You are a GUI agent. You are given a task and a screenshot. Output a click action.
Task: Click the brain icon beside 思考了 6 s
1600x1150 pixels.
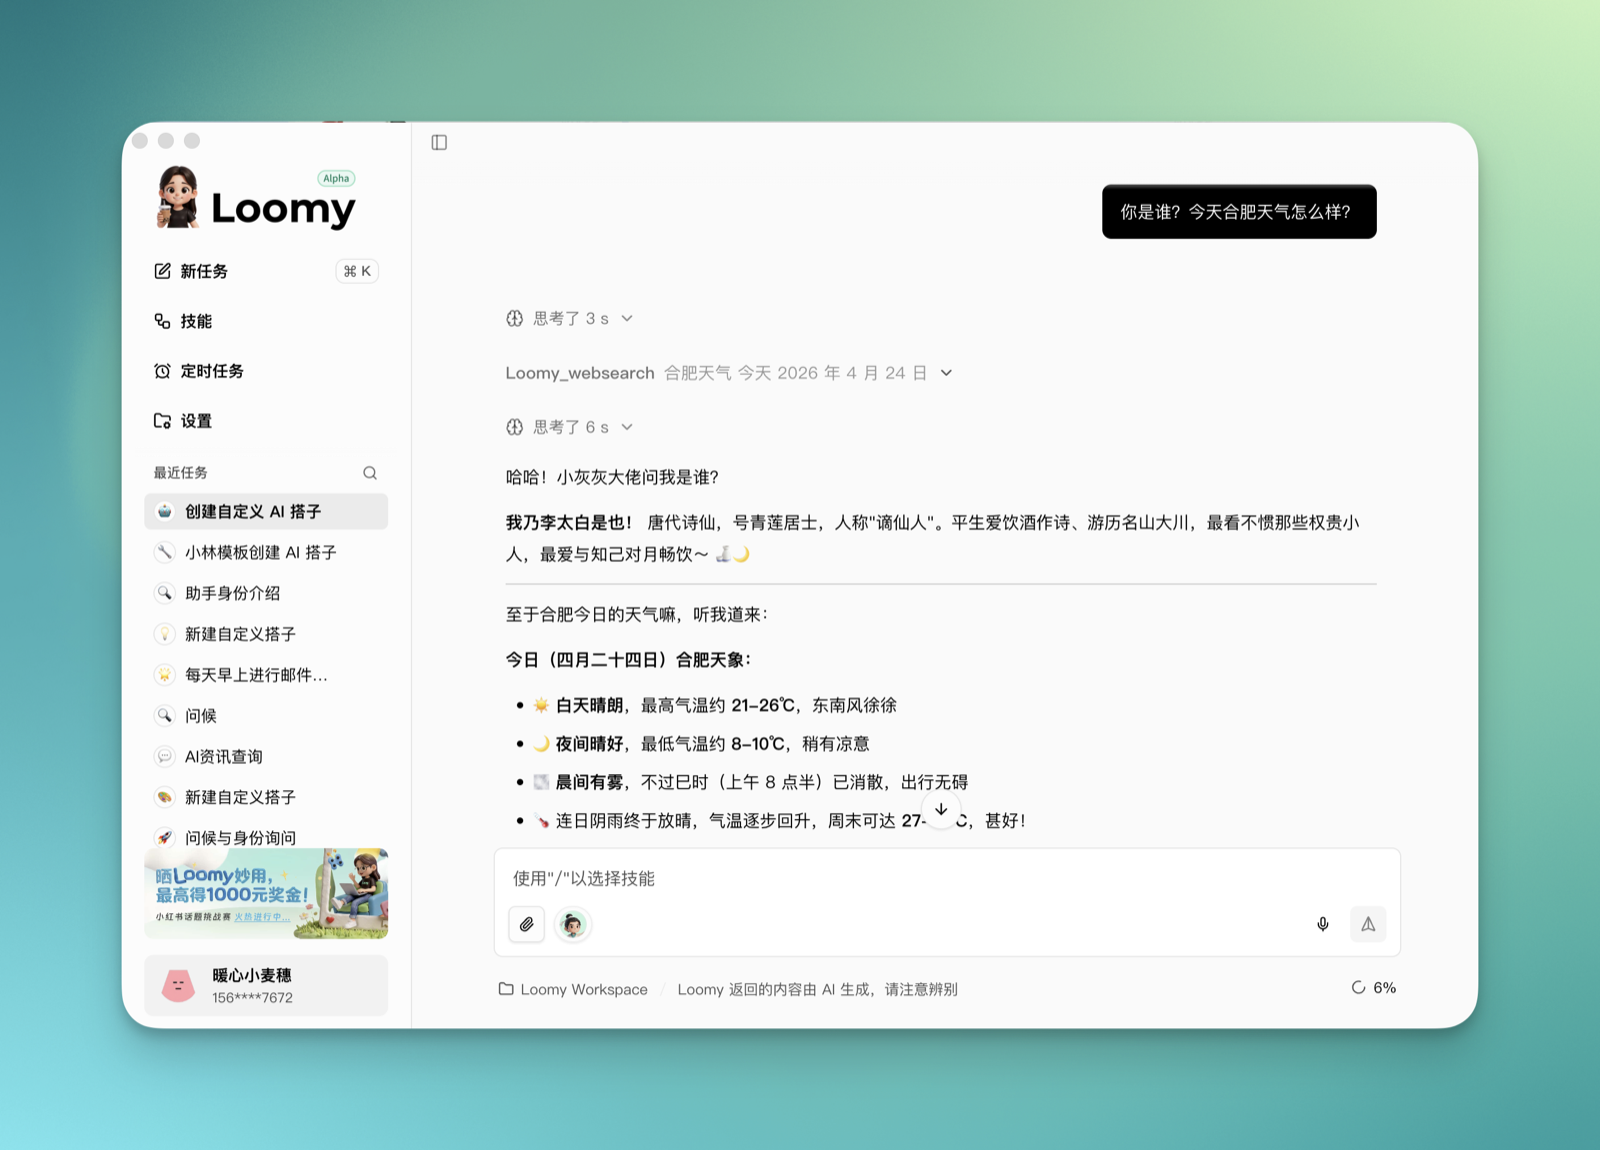tap(514, 427)
